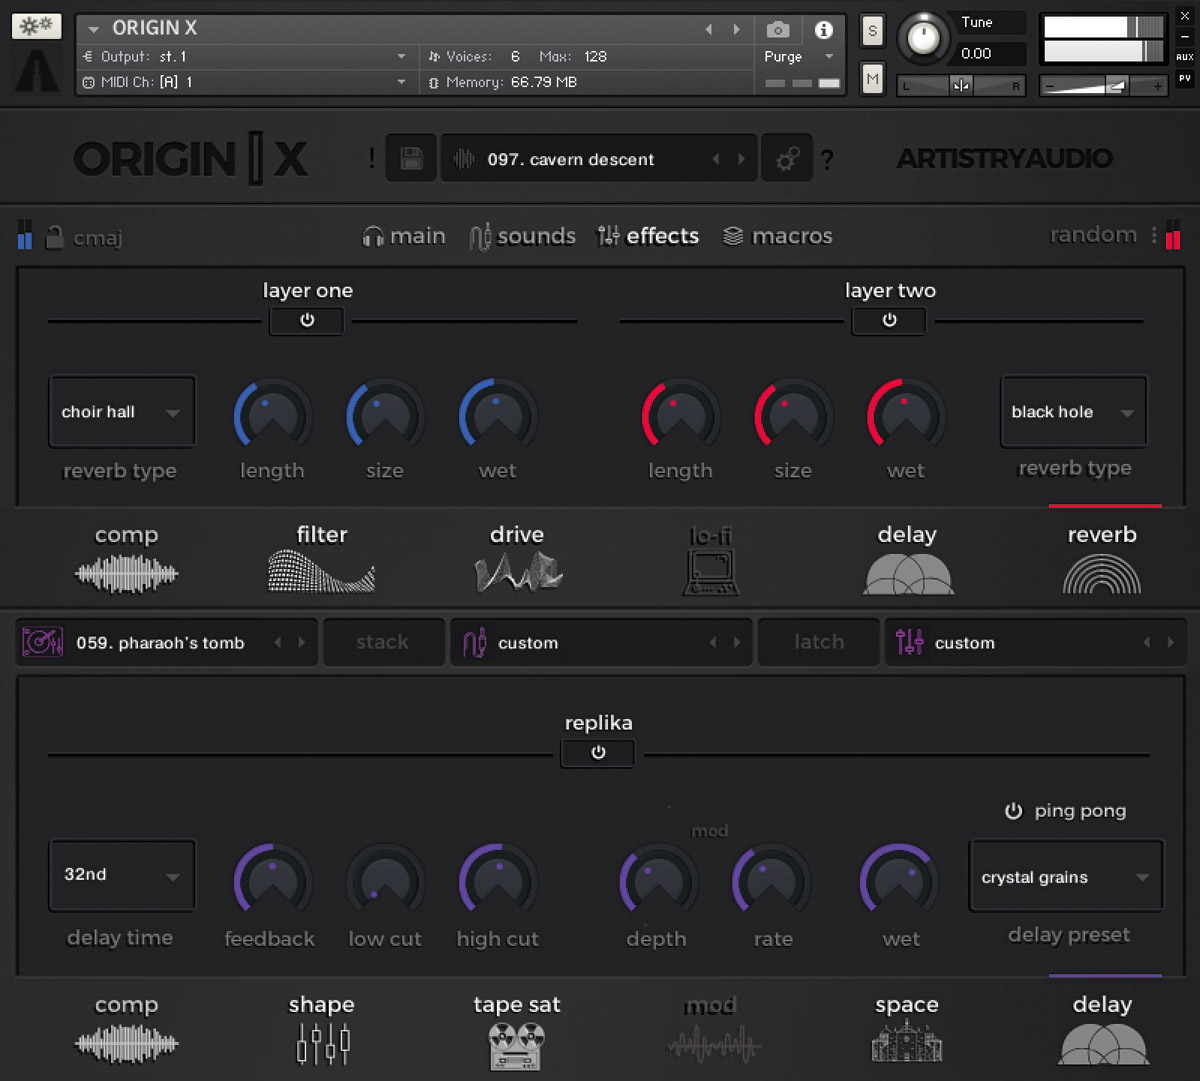1200x1081 pixels.
Task: Click the red bars icon near random
Action: tap(1172, 235)
